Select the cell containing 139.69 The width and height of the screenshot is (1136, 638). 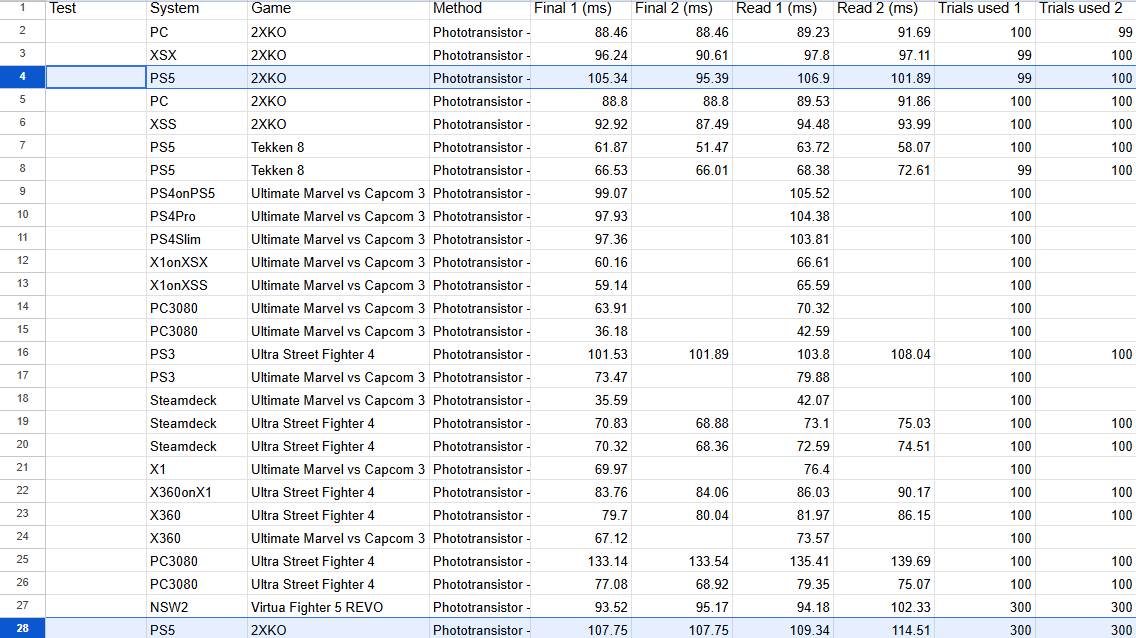884,561
